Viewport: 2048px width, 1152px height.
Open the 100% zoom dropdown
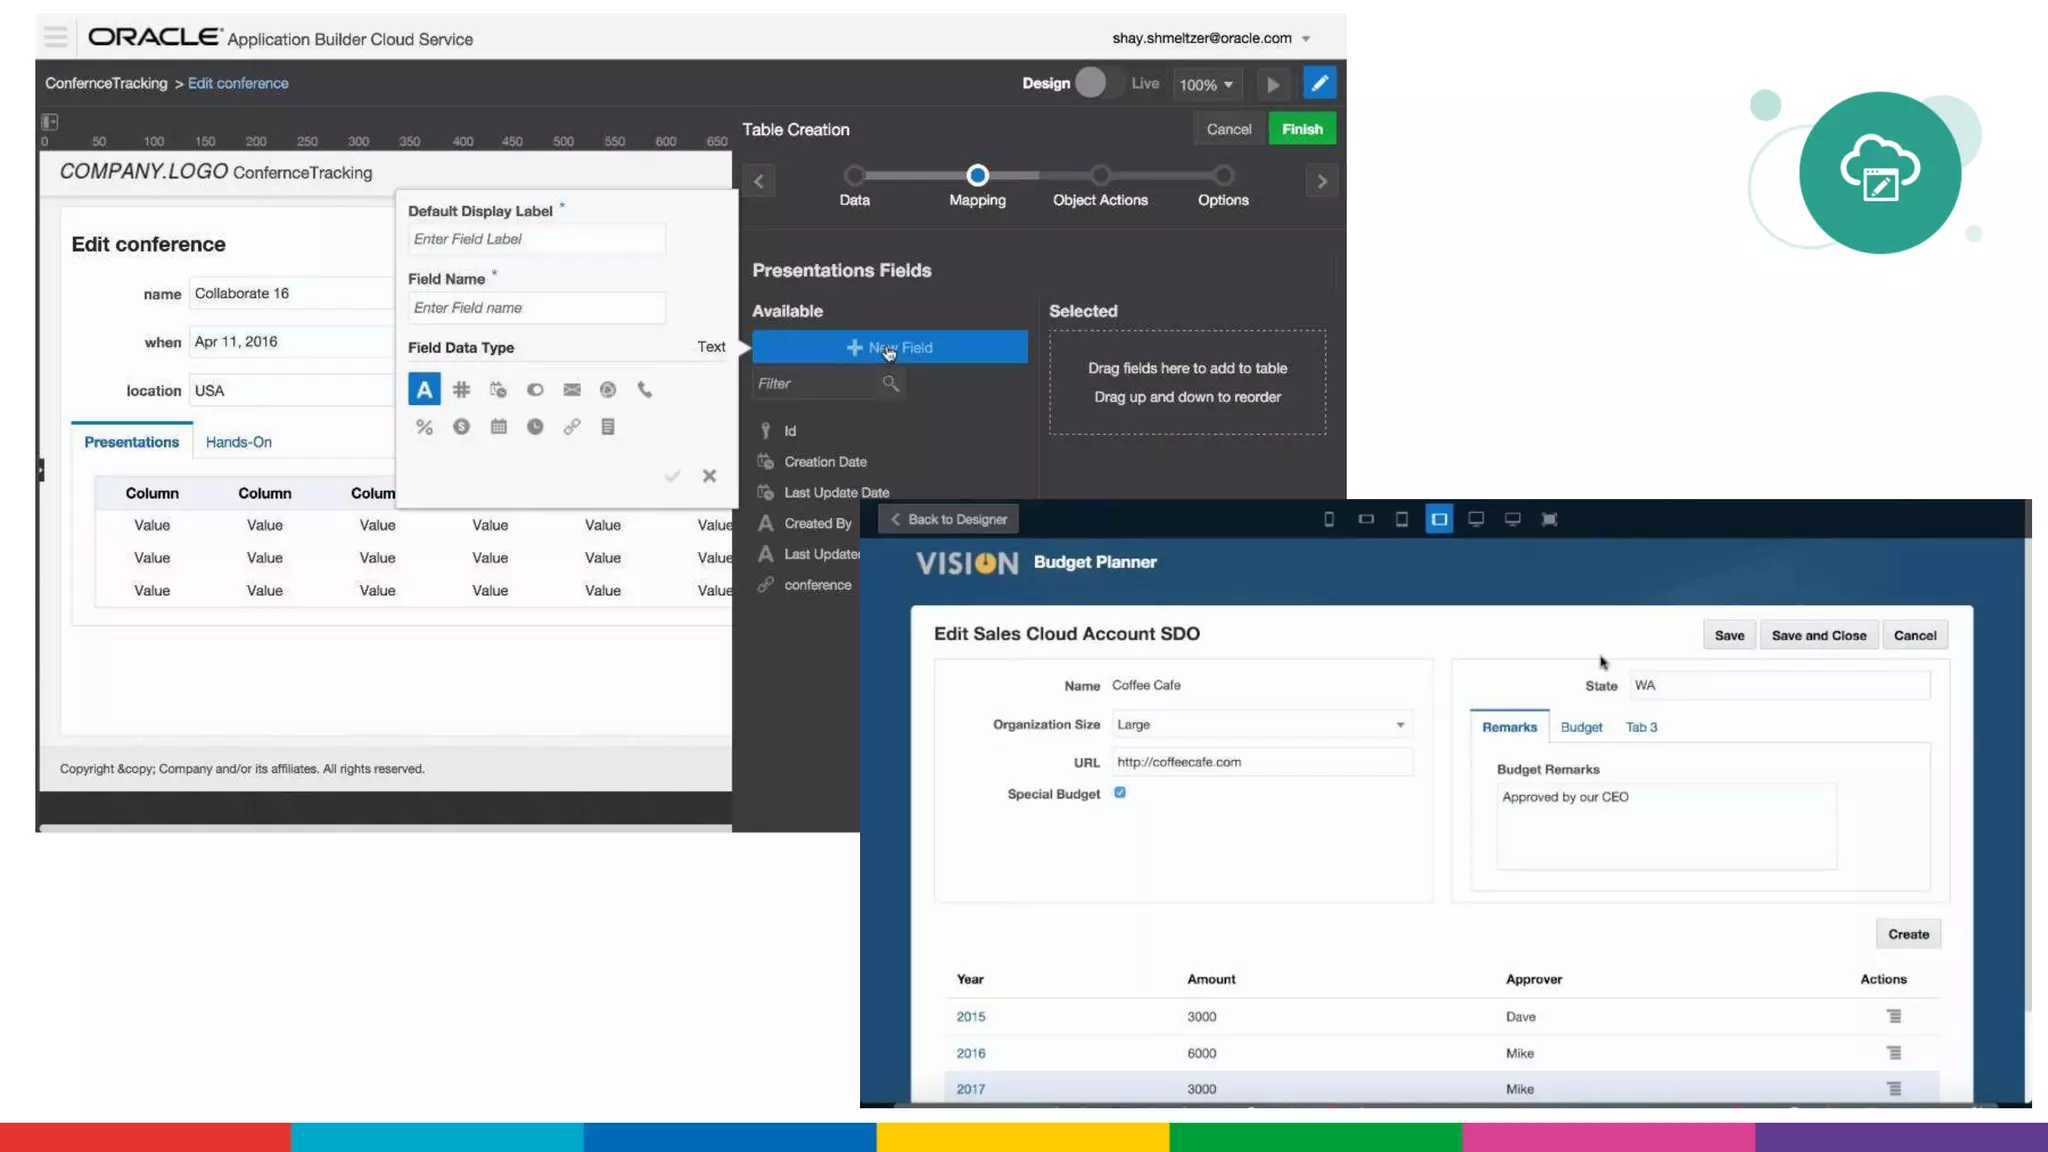pyautogui.click(x=1206, y=85)
